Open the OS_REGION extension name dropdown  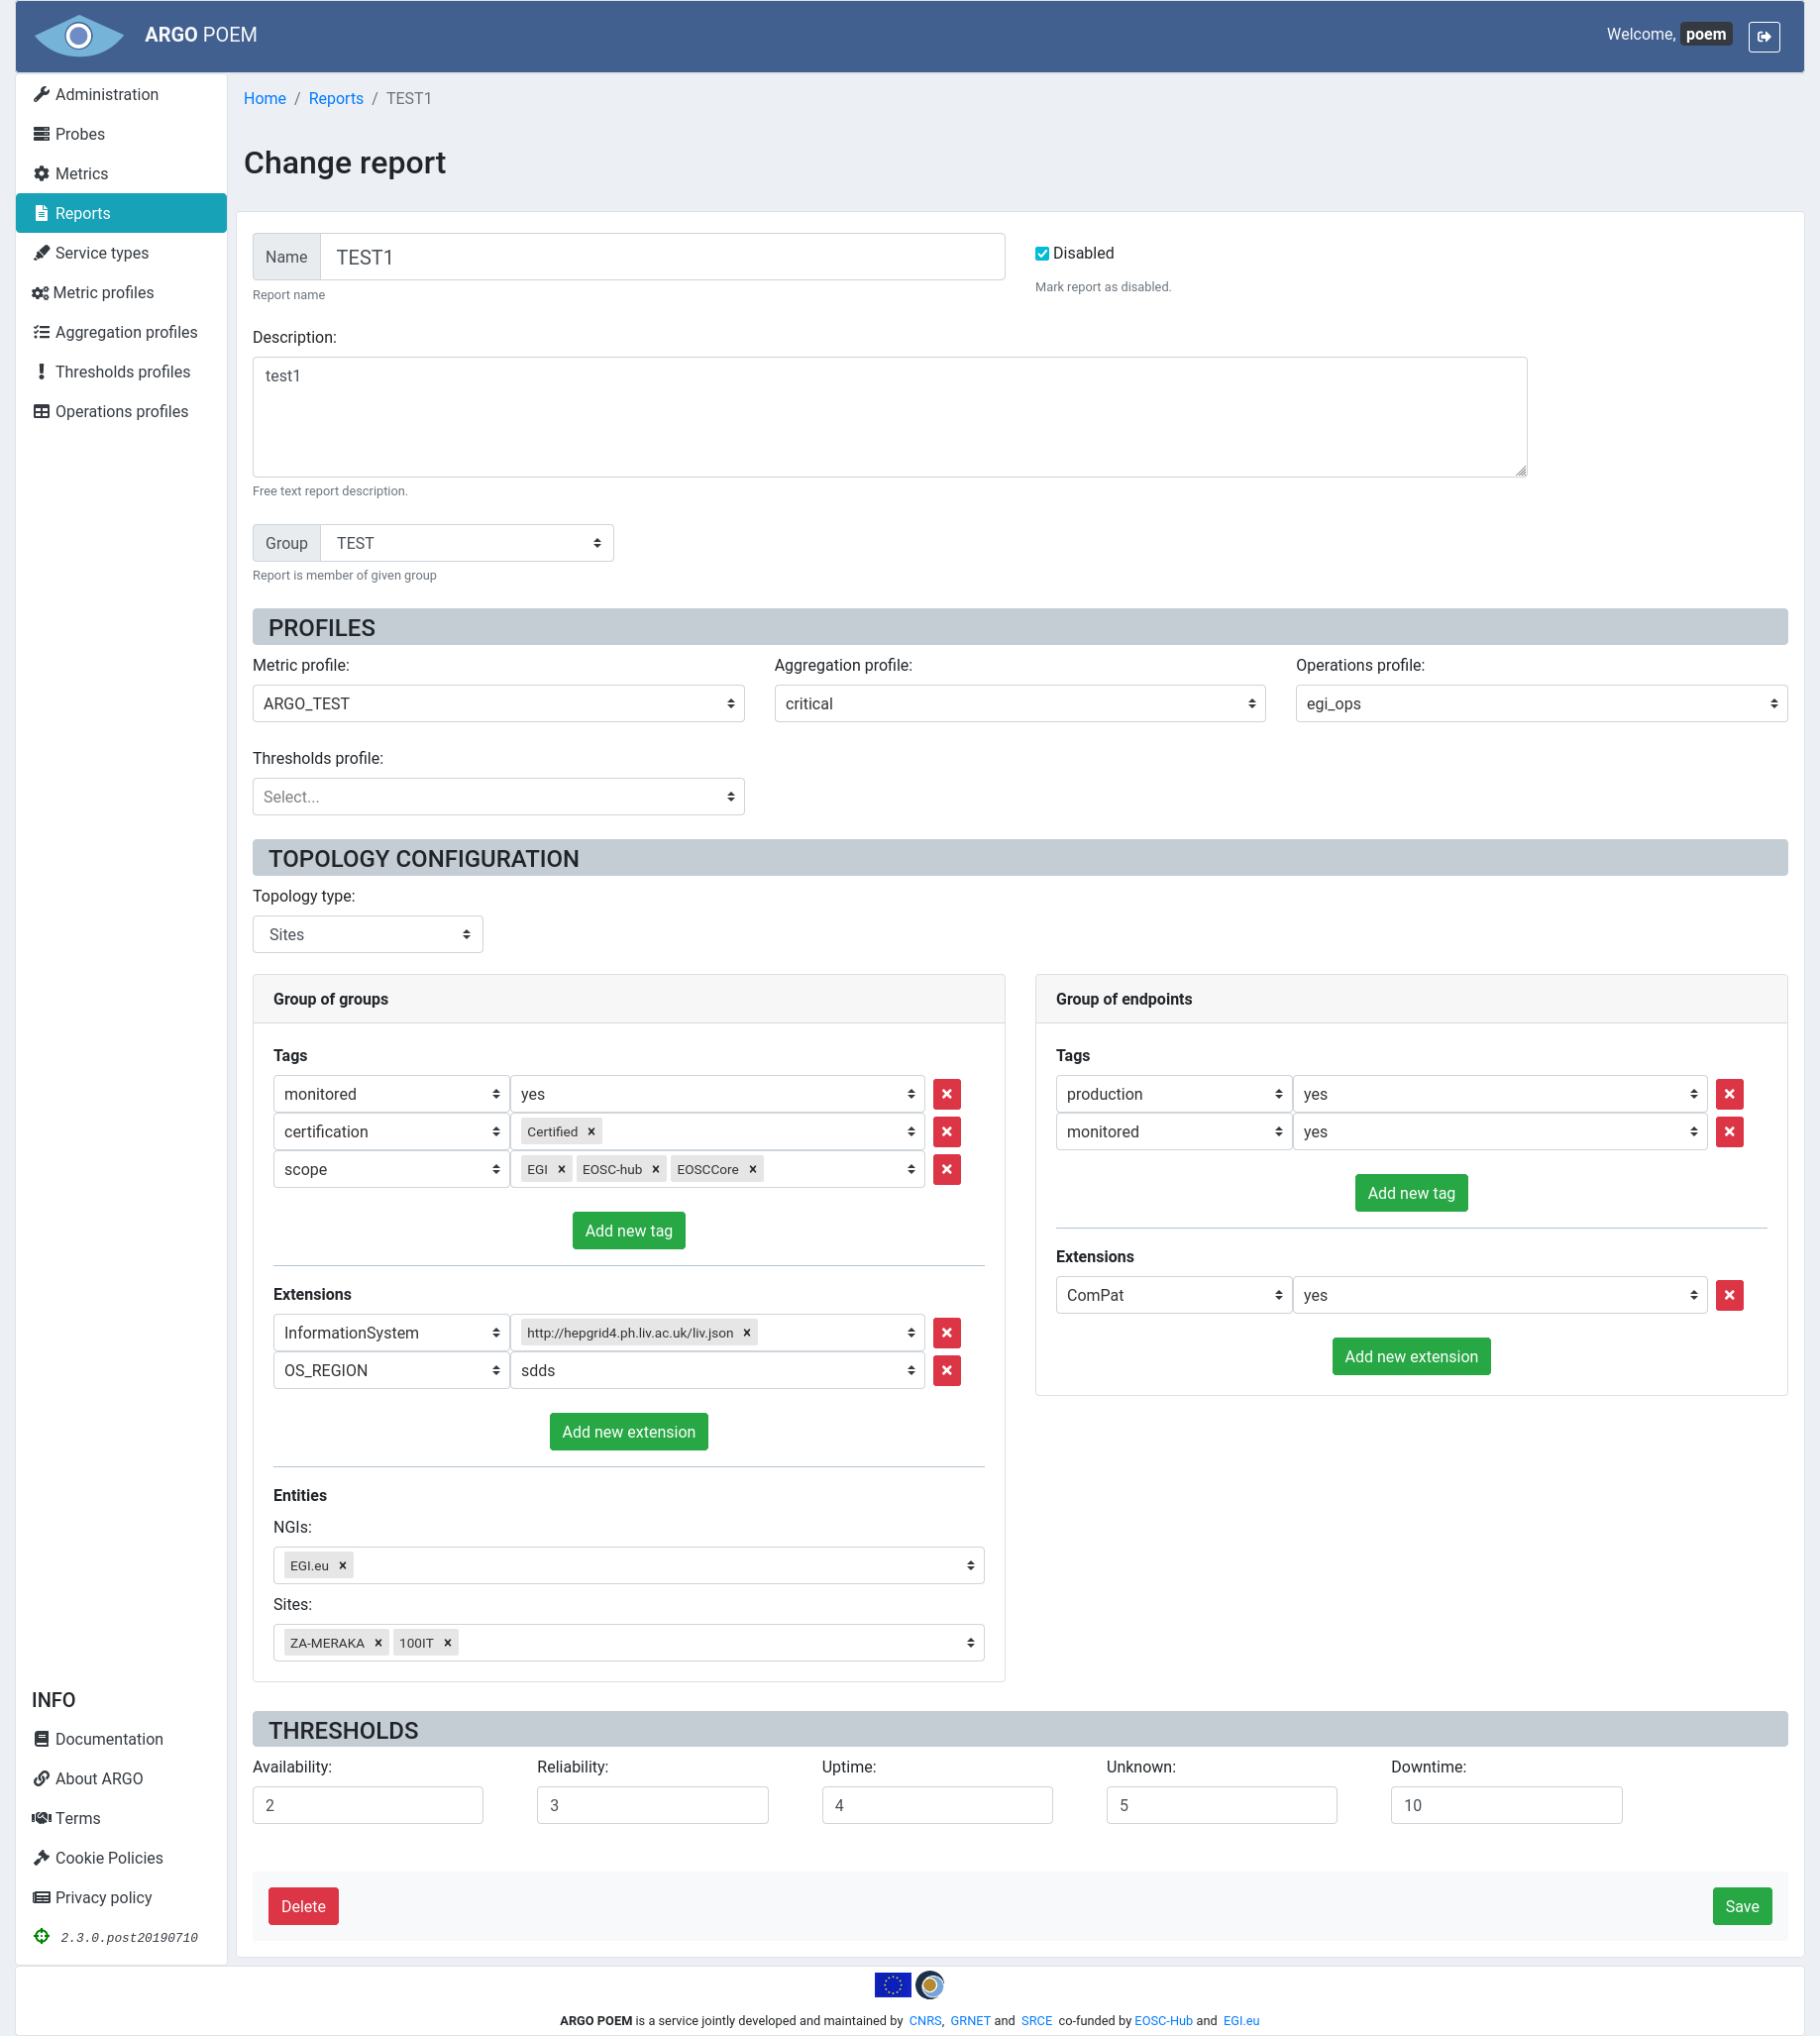[x=391, y=1371]
